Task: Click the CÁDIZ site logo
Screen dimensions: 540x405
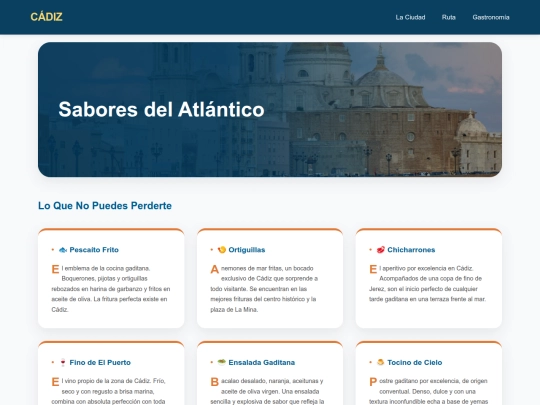Action: pyautogui.click(x=46, y=17)
